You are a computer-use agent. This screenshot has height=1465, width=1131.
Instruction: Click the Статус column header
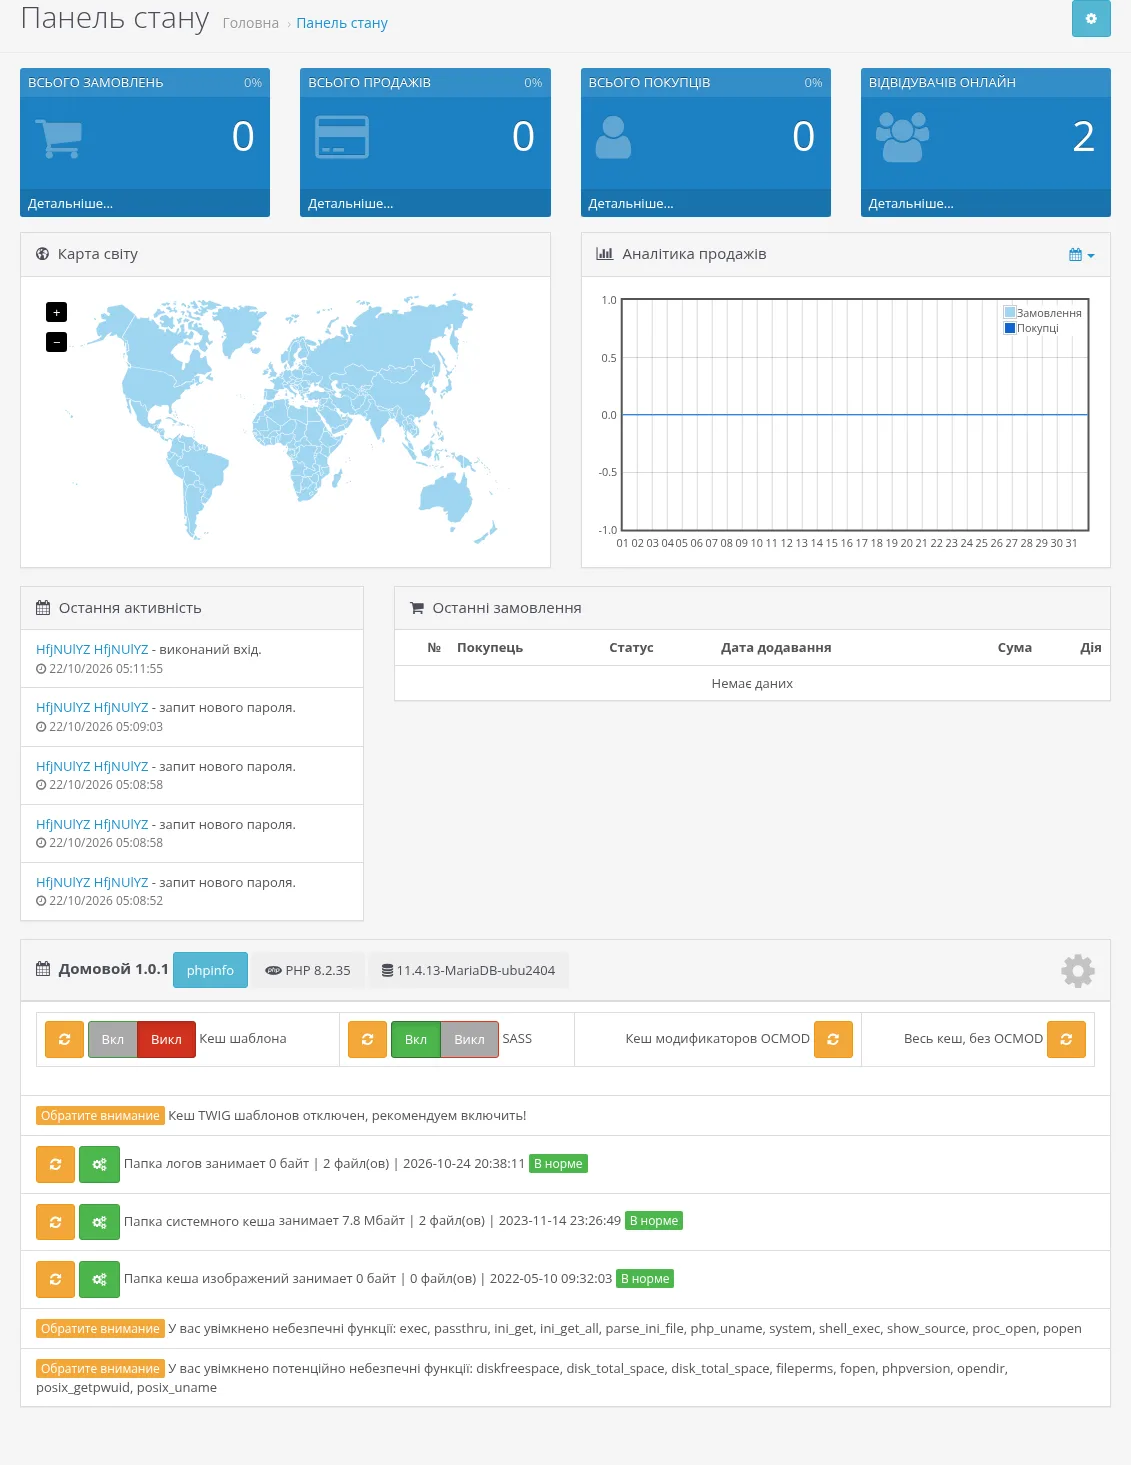631,647
